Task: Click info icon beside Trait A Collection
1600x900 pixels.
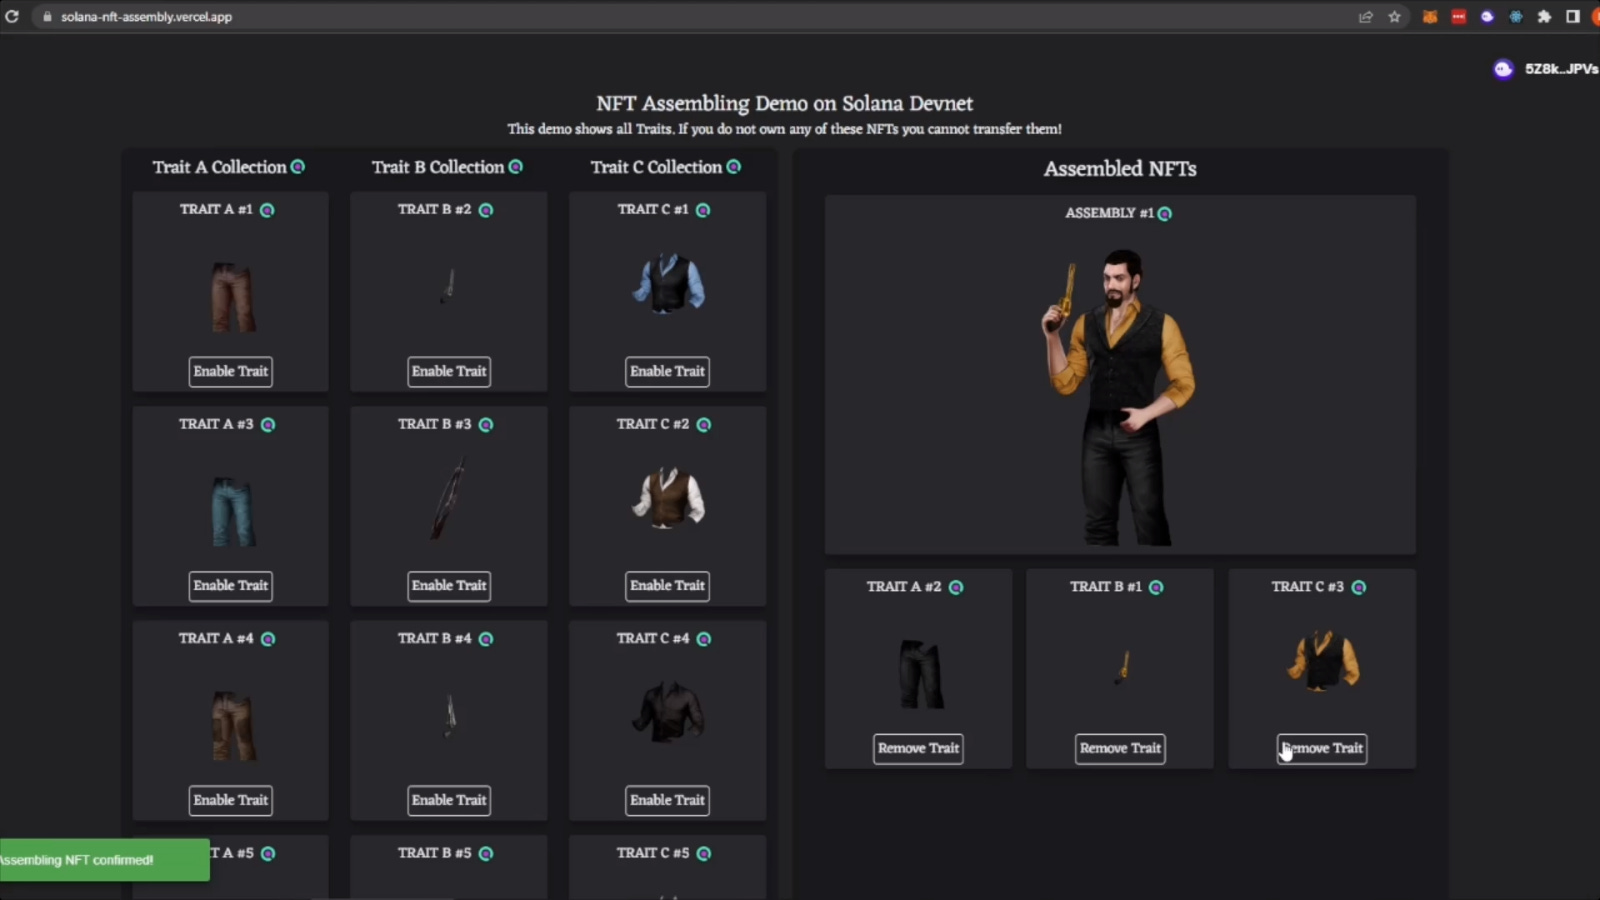Action: 298,167
